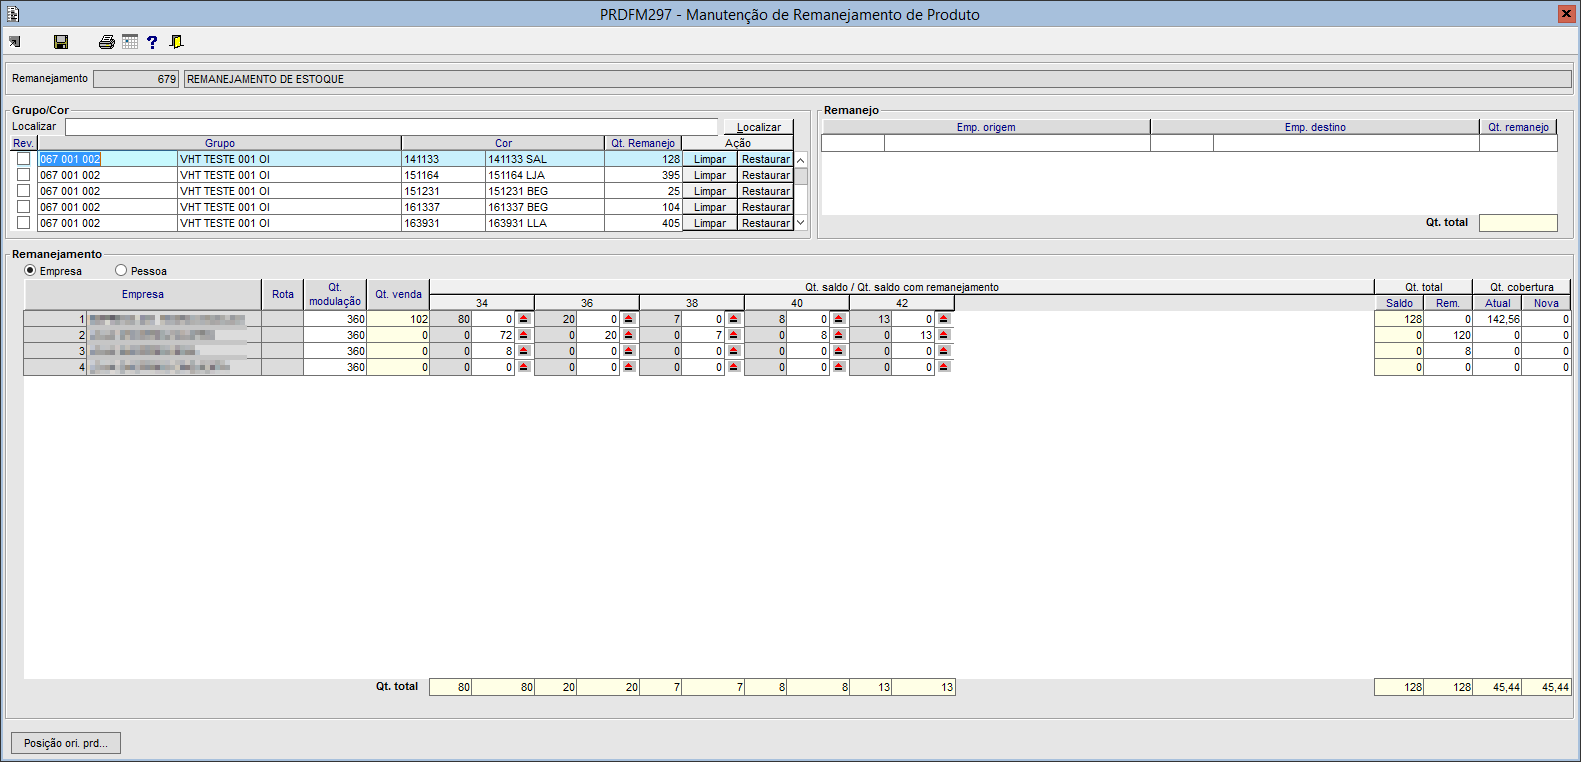
Task: Click red arrow icon for size 38, row 3
Action: (733, 351)
